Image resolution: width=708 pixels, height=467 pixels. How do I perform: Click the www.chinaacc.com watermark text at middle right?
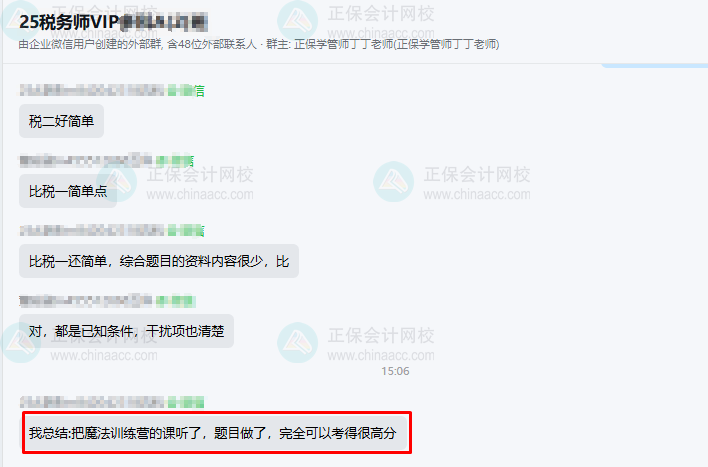pyautogui.click(x=477, y=195)
